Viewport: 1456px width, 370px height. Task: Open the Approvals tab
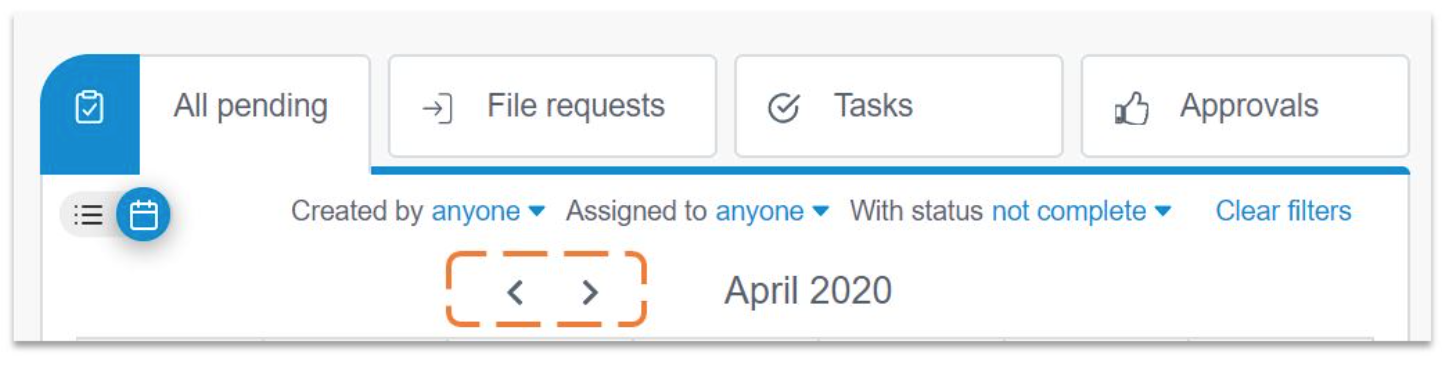1245,106
